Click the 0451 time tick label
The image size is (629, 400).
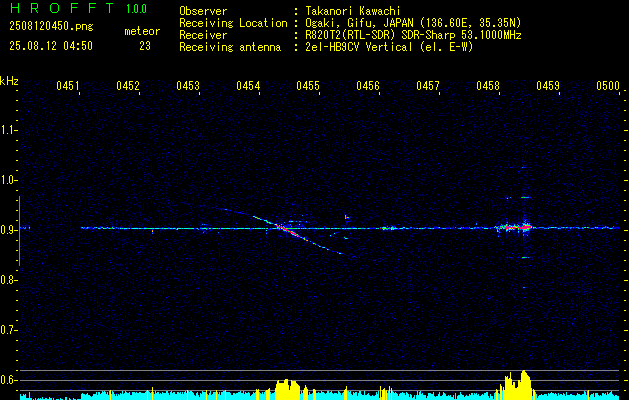coord(68,85)
